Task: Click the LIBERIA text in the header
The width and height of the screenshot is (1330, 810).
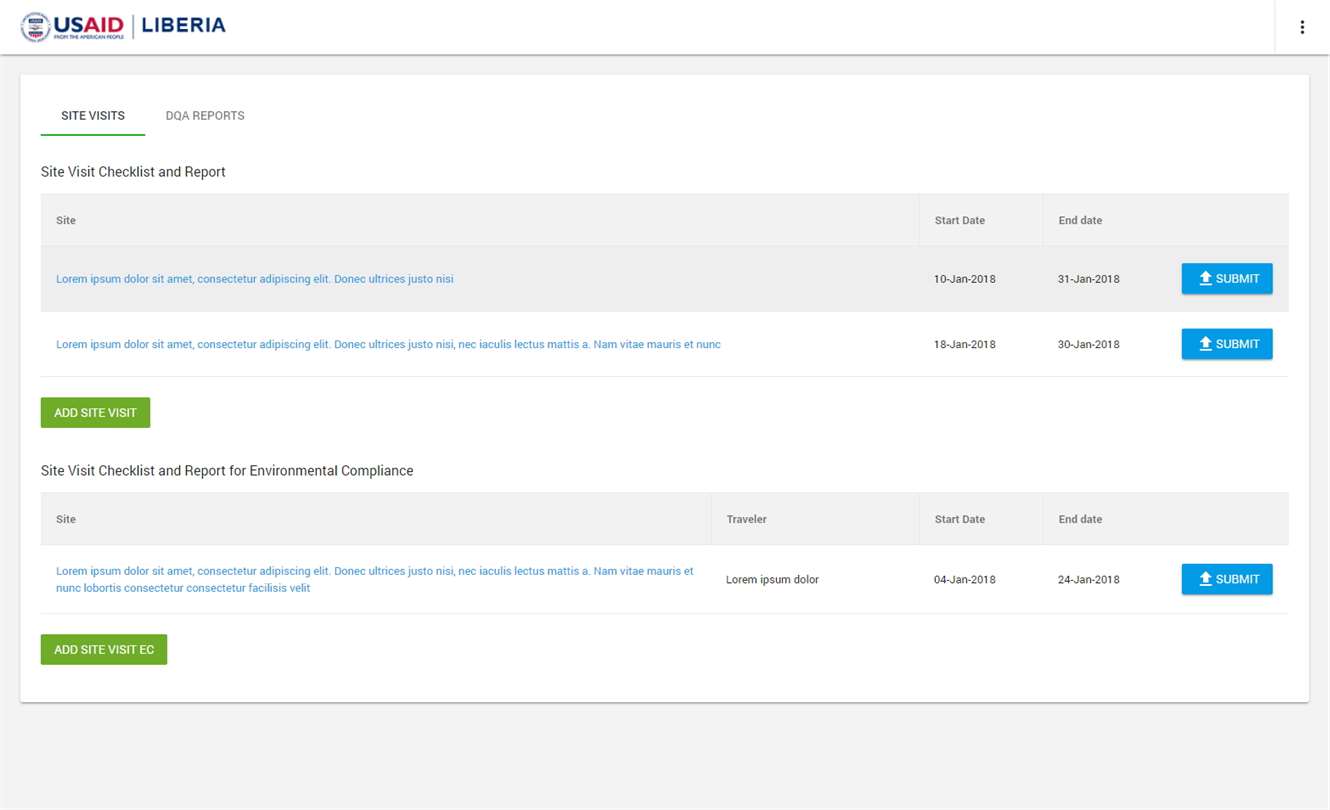Action: 184,26
